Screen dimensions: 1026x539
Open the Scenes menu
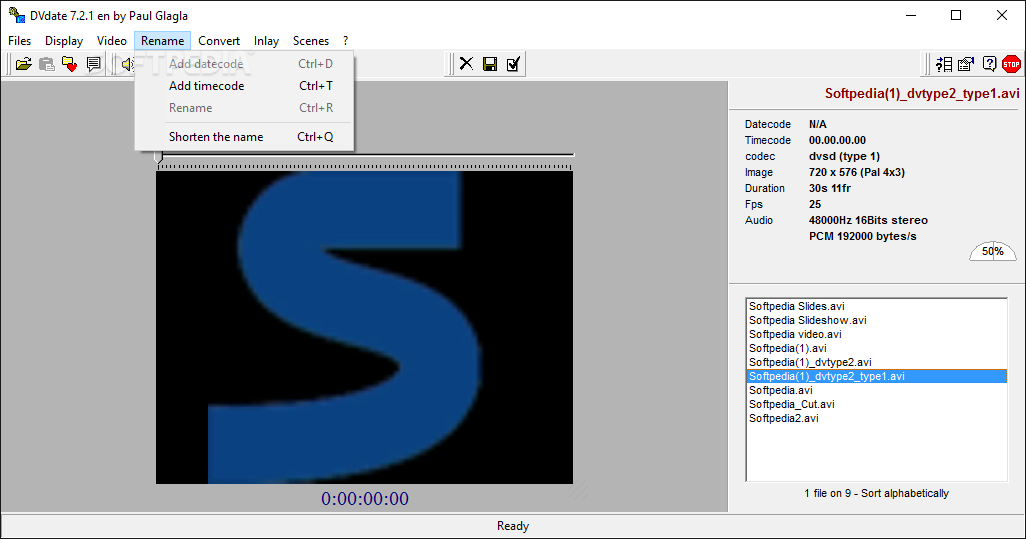click(311, 41)
